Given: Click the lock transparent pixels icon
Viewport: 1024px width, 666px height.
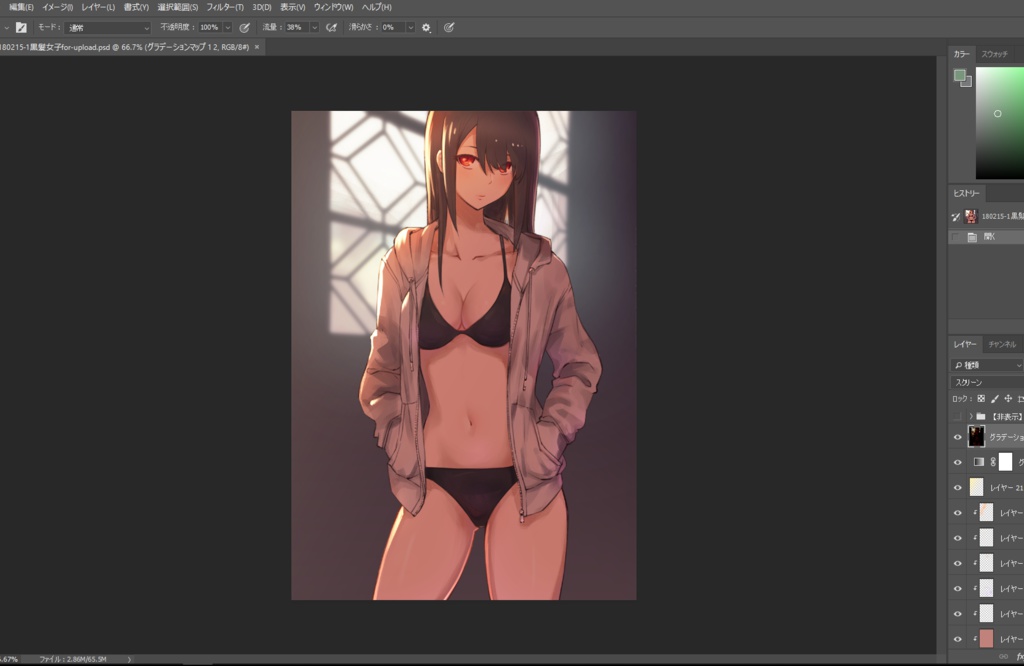Looking at the screenshot, I should tap(981, 399).
